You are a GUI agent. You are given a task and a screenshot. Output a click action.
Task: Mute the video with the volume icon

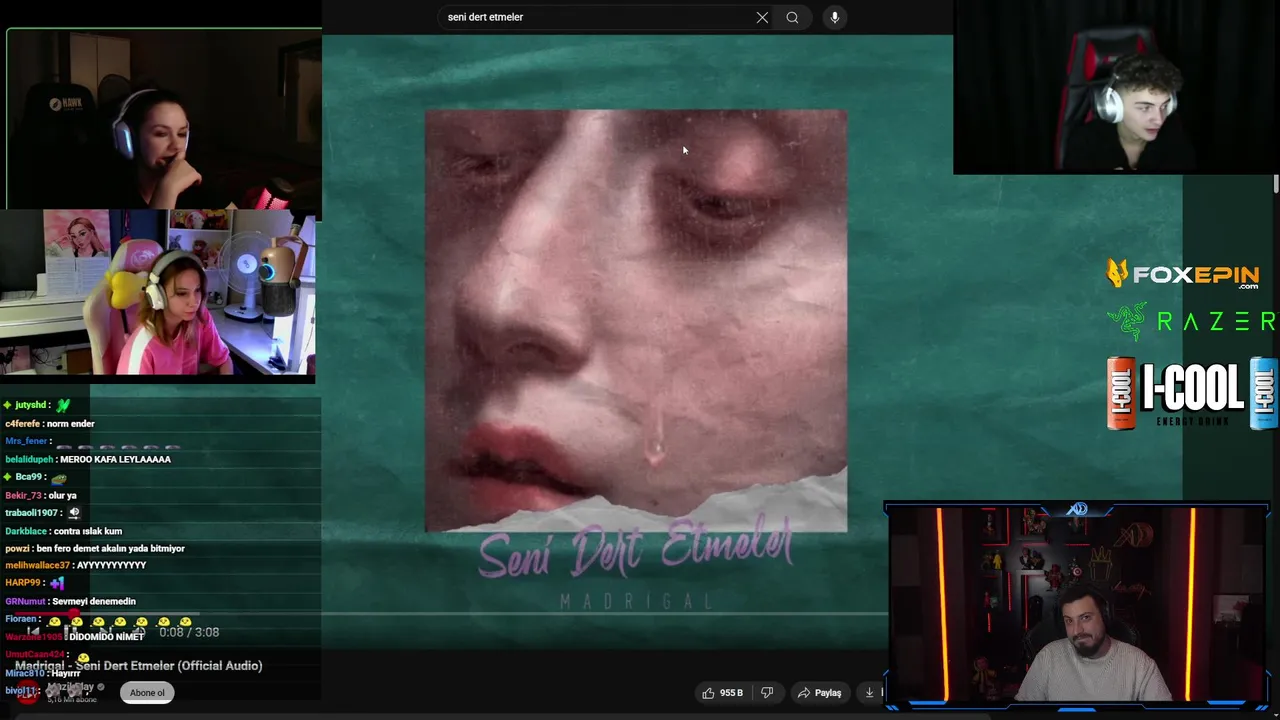click(138, 632)
